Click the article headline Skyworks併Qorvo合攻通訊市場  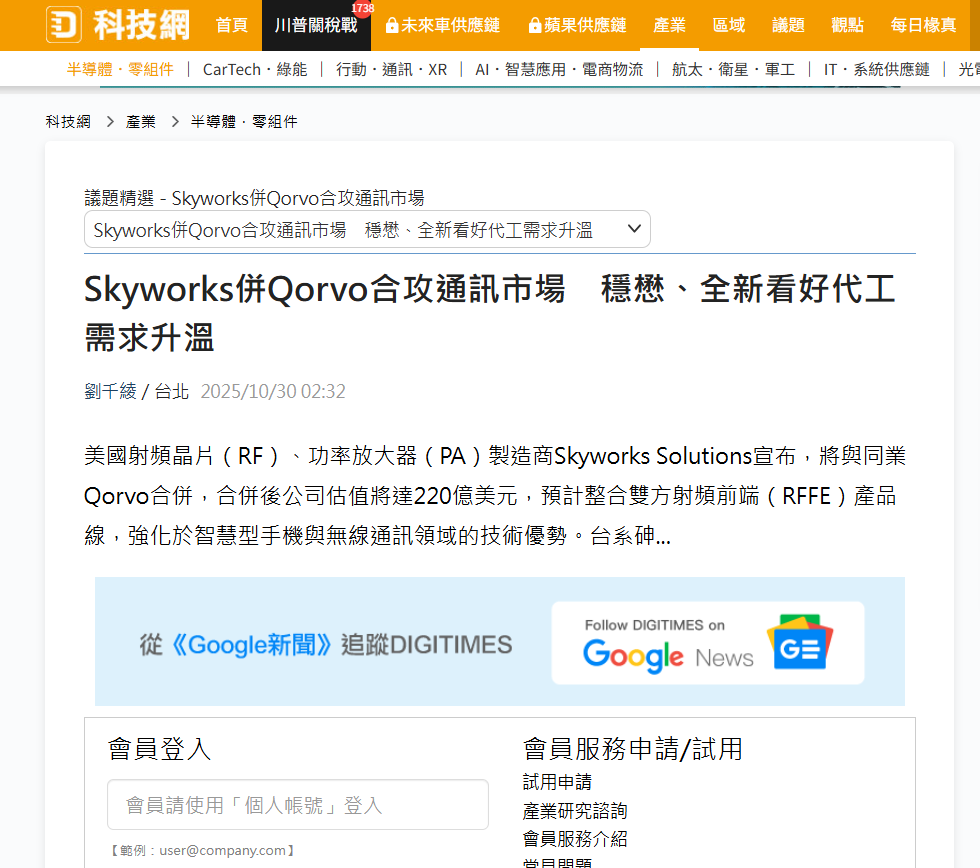489,313
